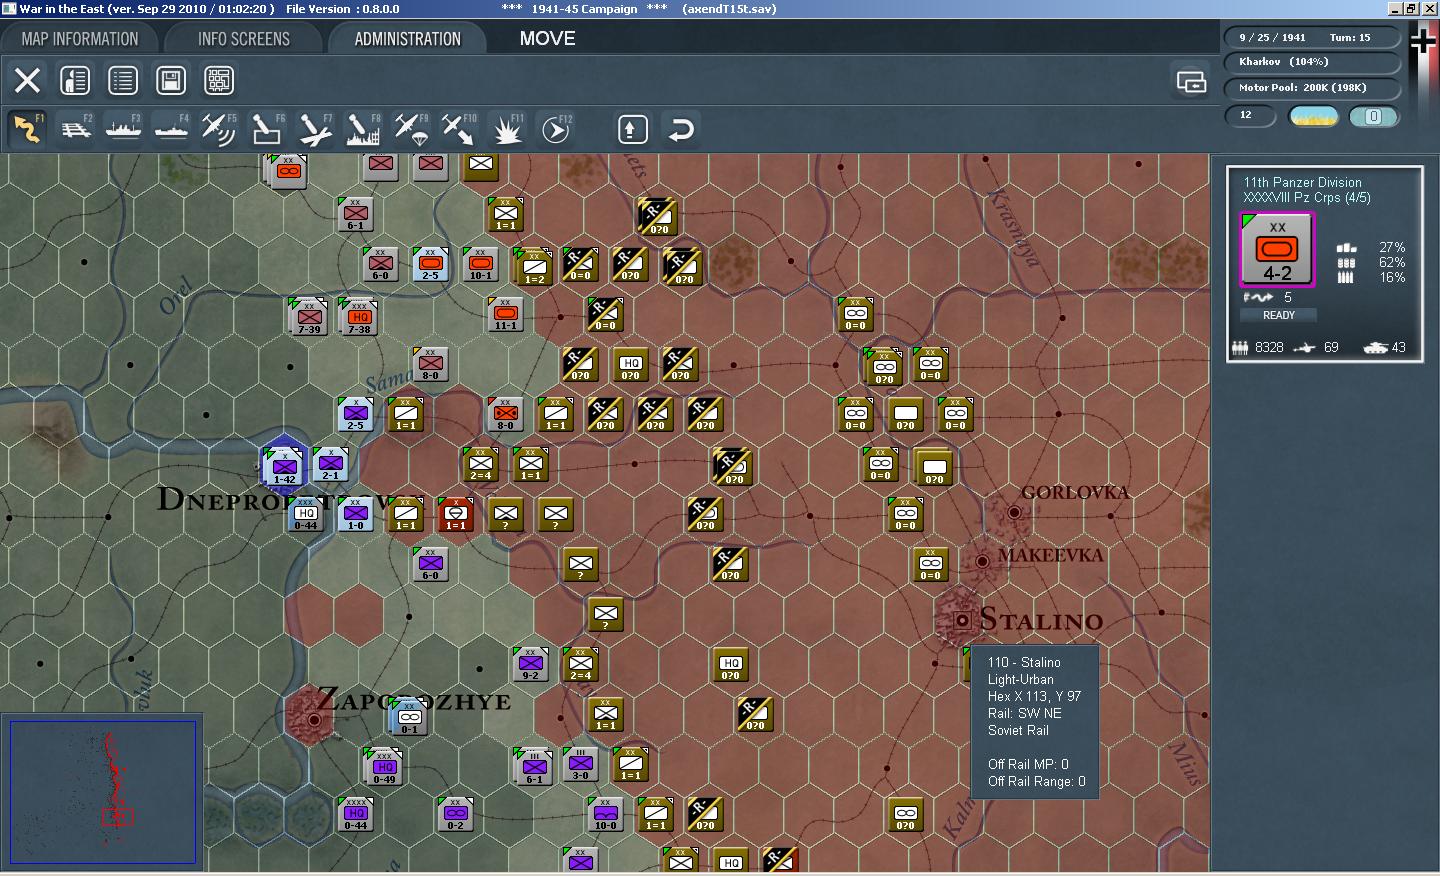The image size is (1440, 876).
Task: Select the 1-0 purple unit counter
Action: click(x=355, y=515)
